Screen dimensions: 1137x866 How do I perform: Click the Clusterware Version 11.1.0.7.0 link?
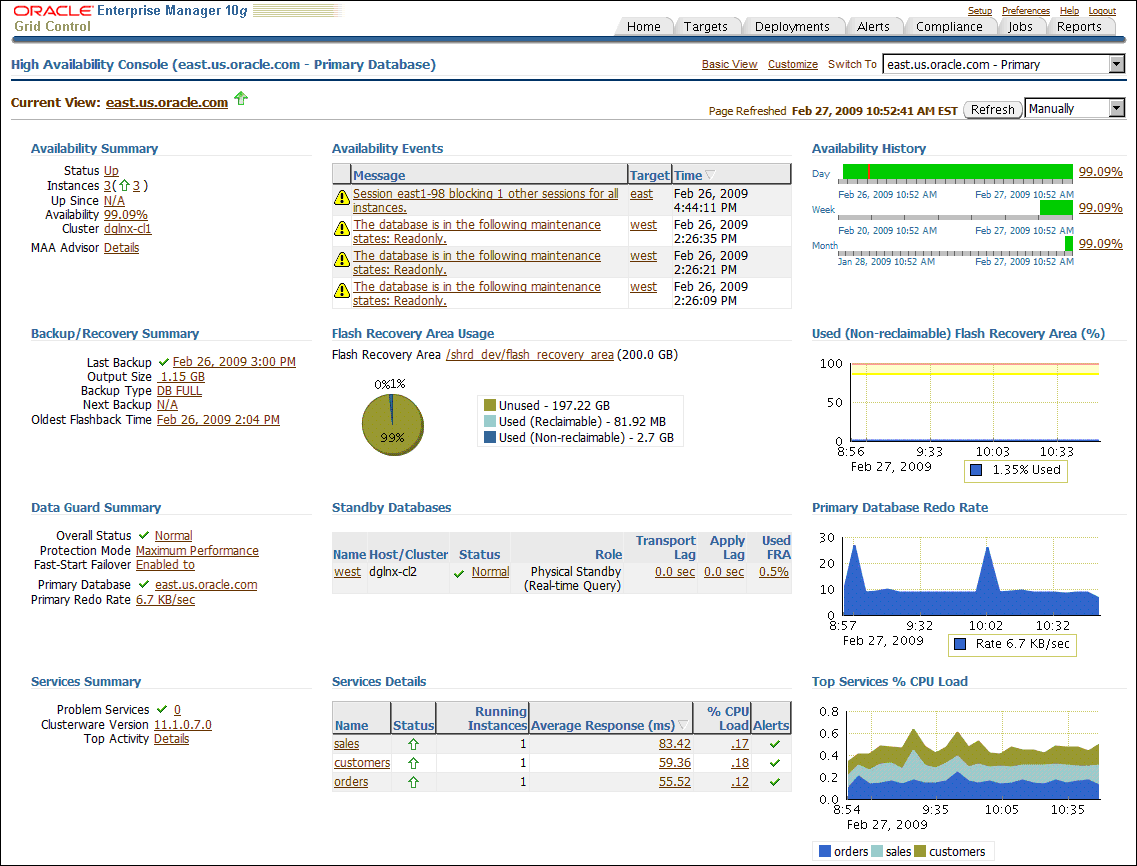click(183, 725)
